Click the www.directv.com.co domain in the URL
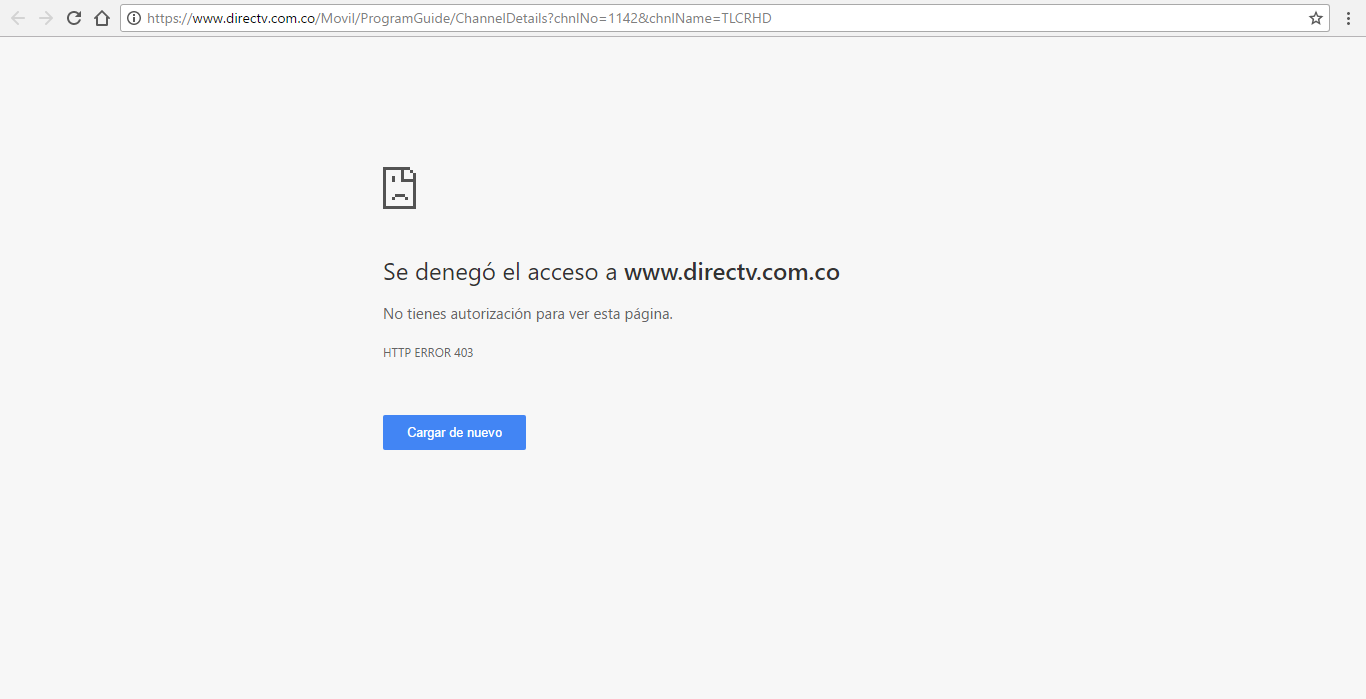 pos(254,18)
